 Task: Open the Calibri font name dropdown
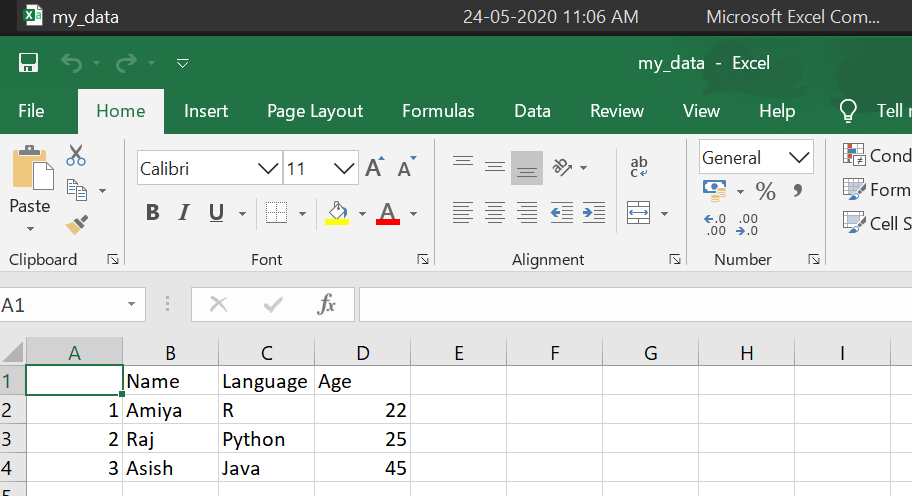pyautogui.click(x=268, y=168)
